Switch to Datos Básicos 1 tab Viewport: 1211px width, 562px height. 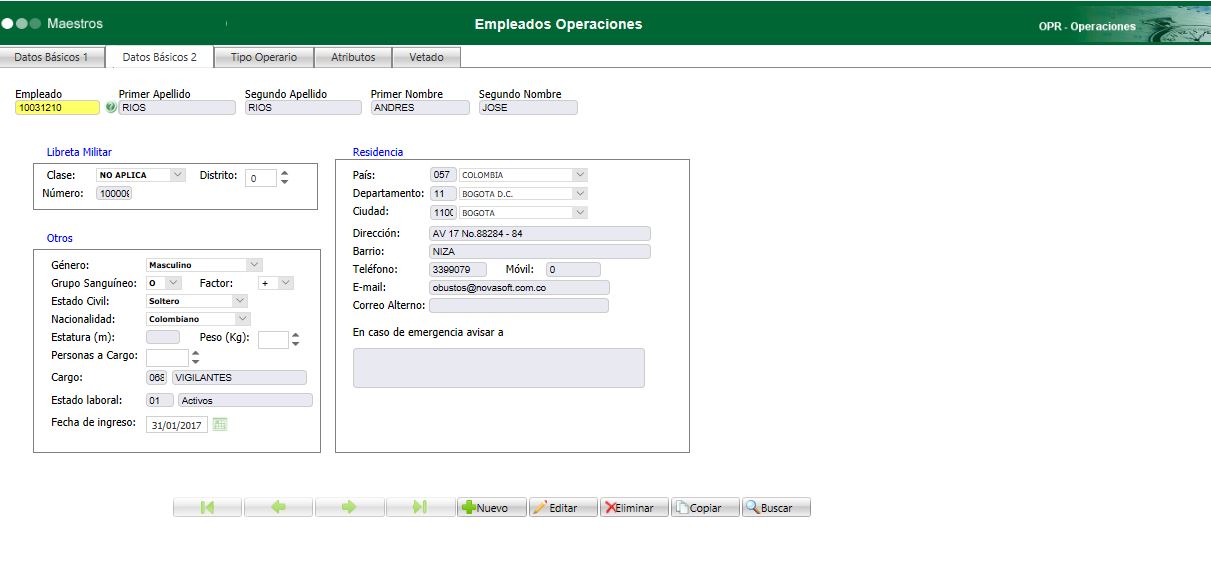pos(52,57)
